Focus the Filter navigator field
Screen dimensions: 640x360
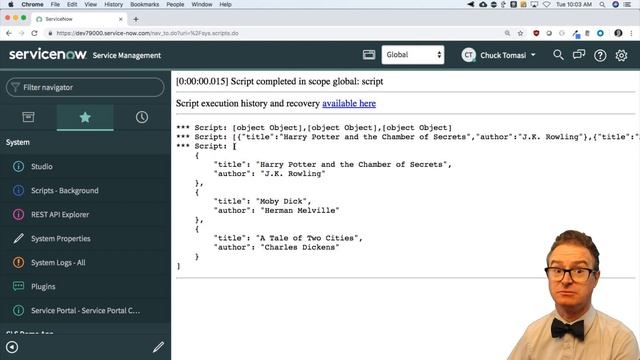tap(85, 87)
